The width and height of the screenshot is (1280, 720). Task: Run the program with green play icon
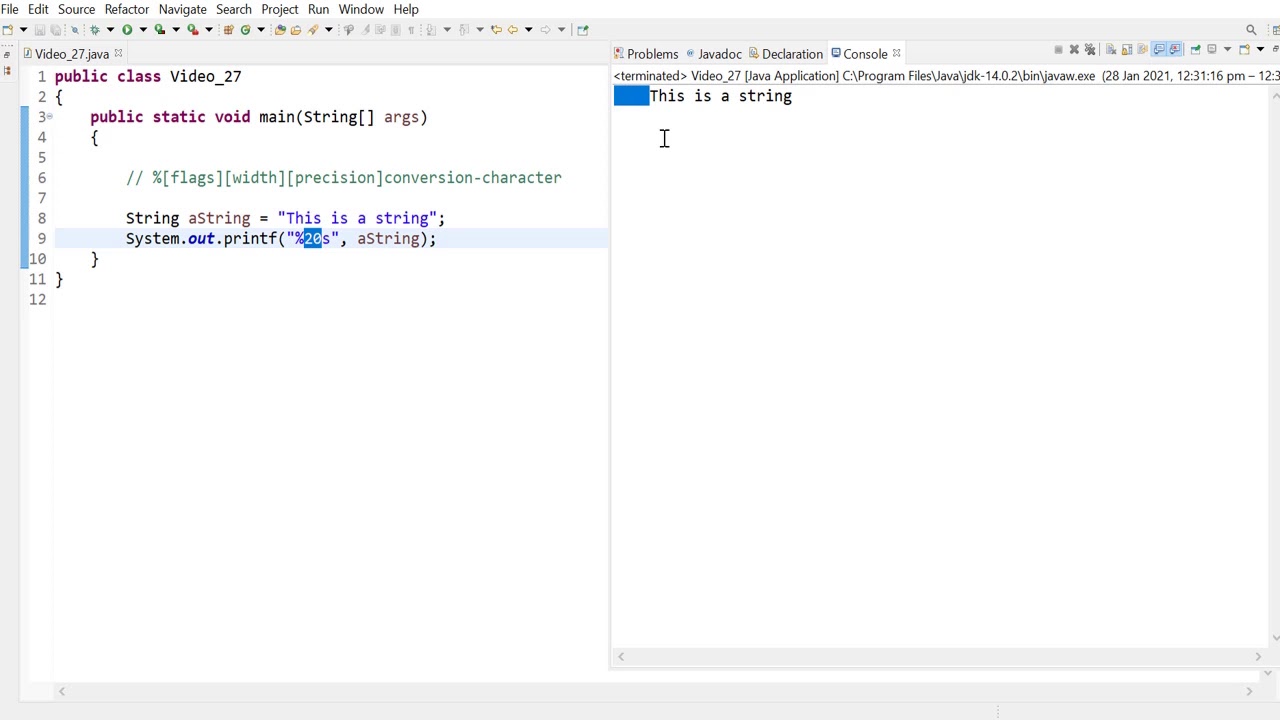click(x=127, y=29)
